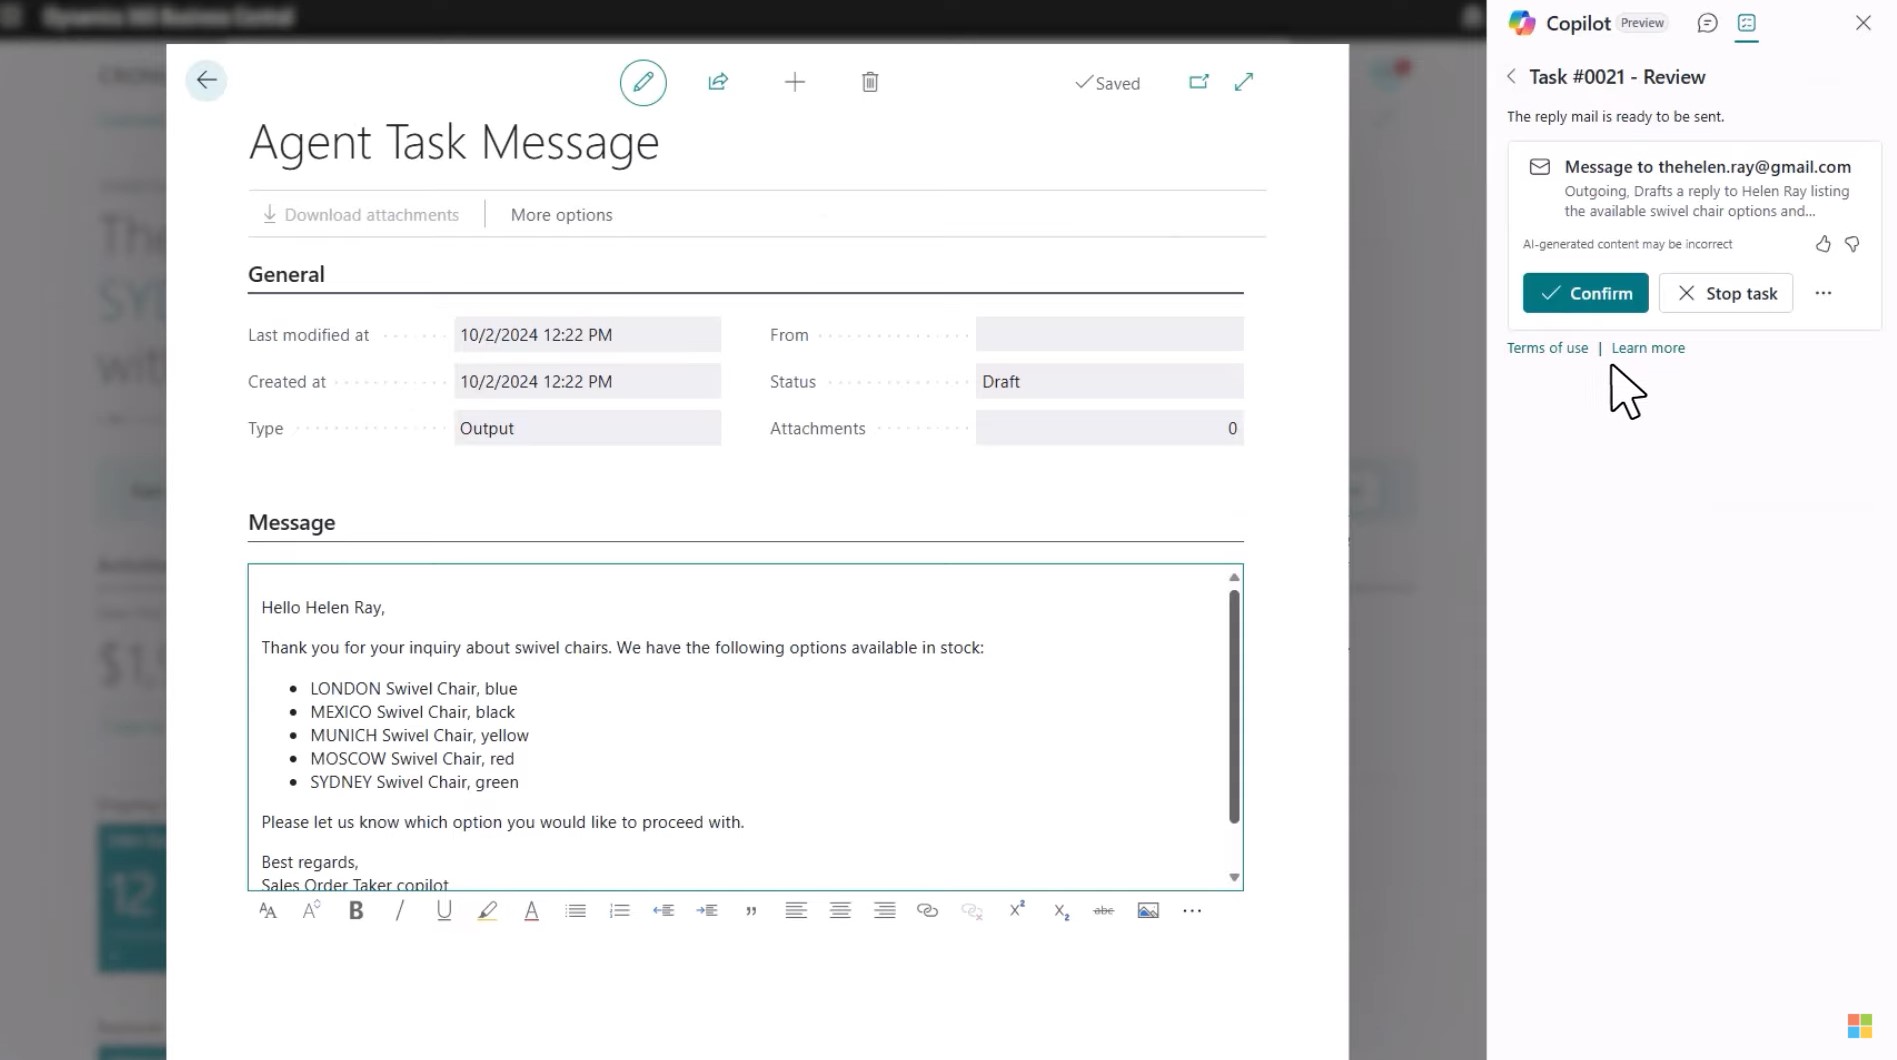
Task: Insert an image
Action: tap(1148, 911)
